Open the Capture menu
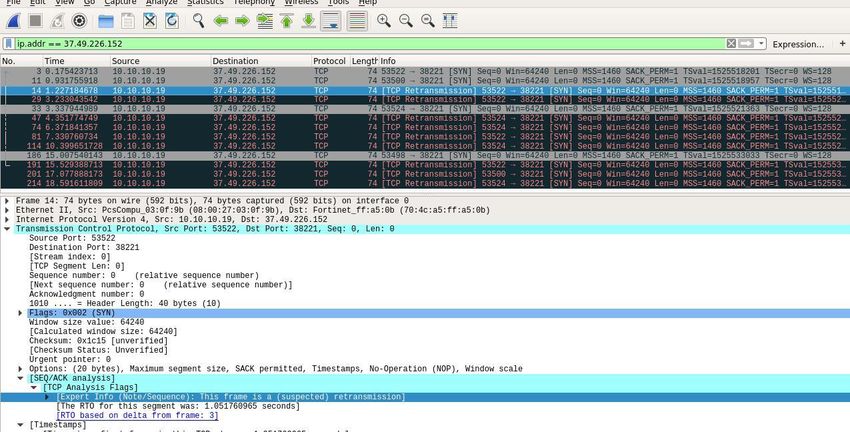Viewport: 850px width, 432px height. (120, 3)
